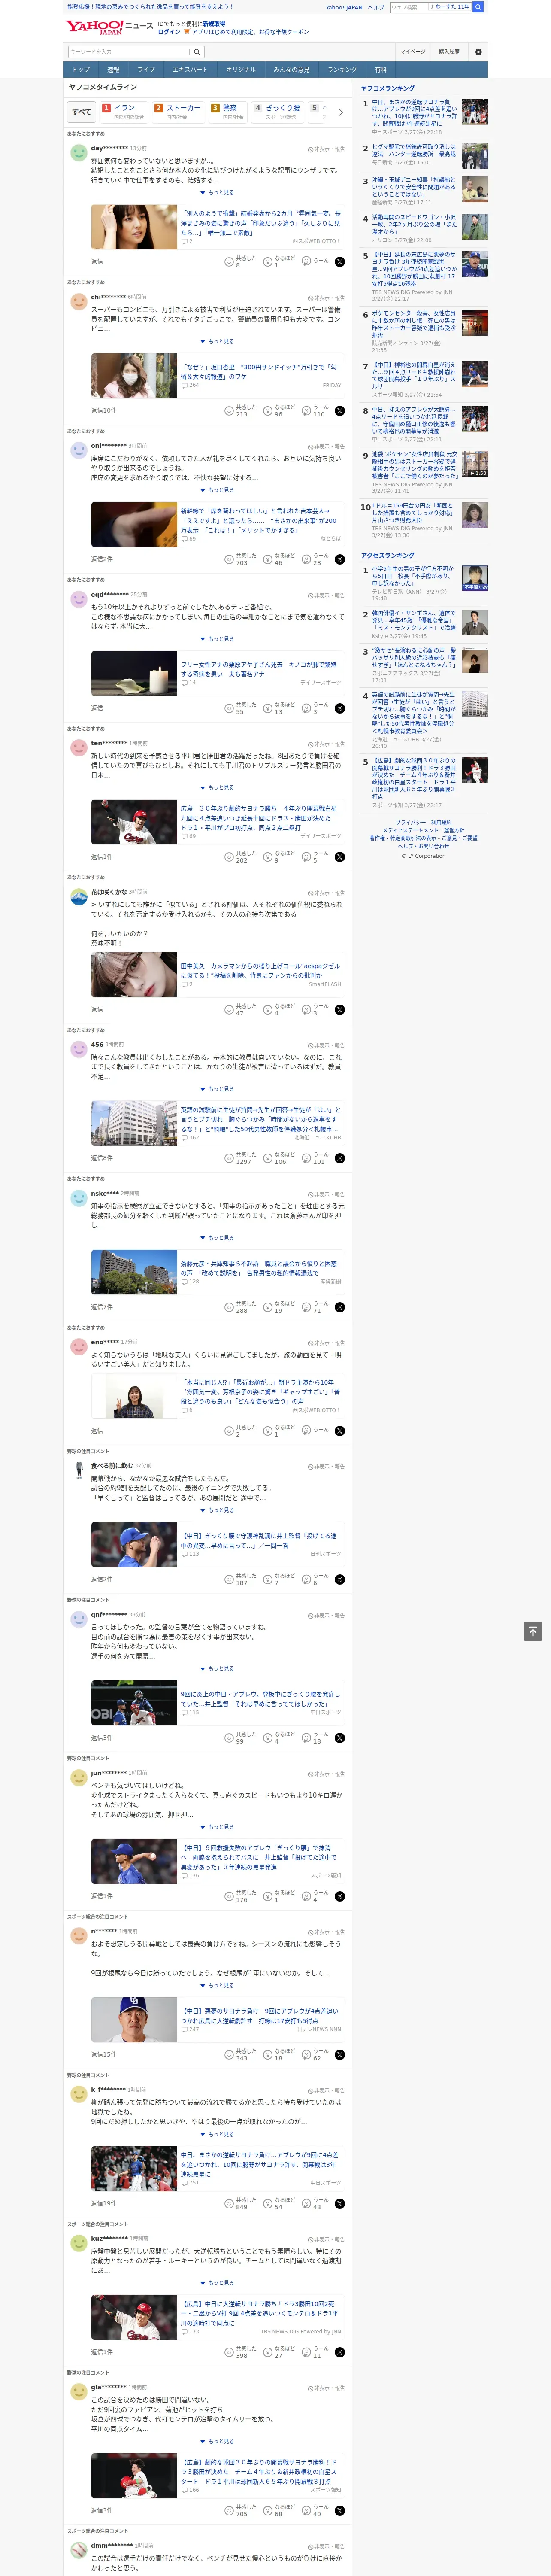
Task: Expand もっと見る on nskc**** comment
Action: (217, 1238)
